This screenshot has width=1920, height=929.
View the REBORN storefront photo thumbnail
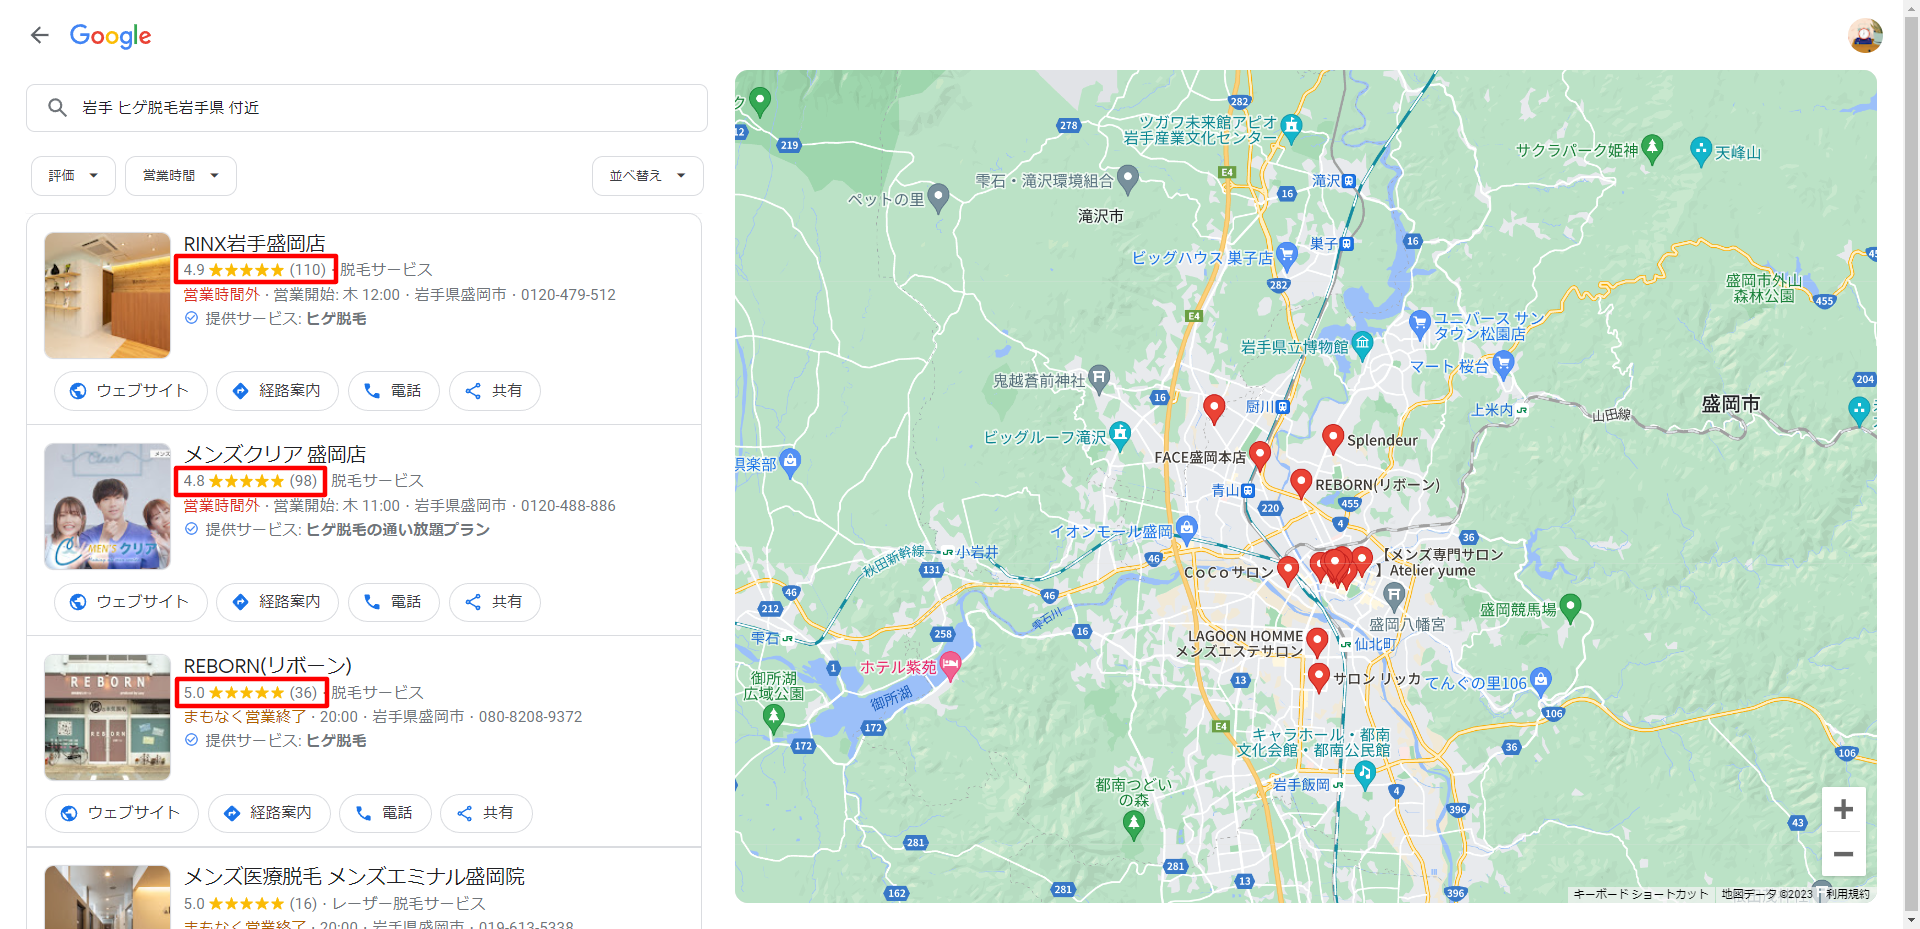coord(107,717)
